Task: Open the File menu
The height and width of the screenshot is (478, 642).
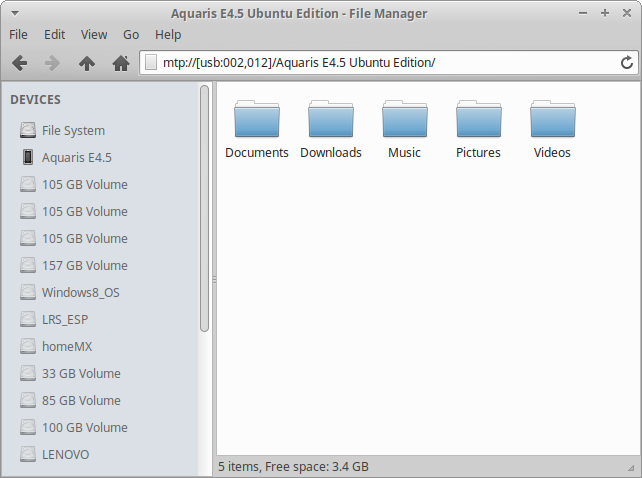Action: [x=18, y=35]
